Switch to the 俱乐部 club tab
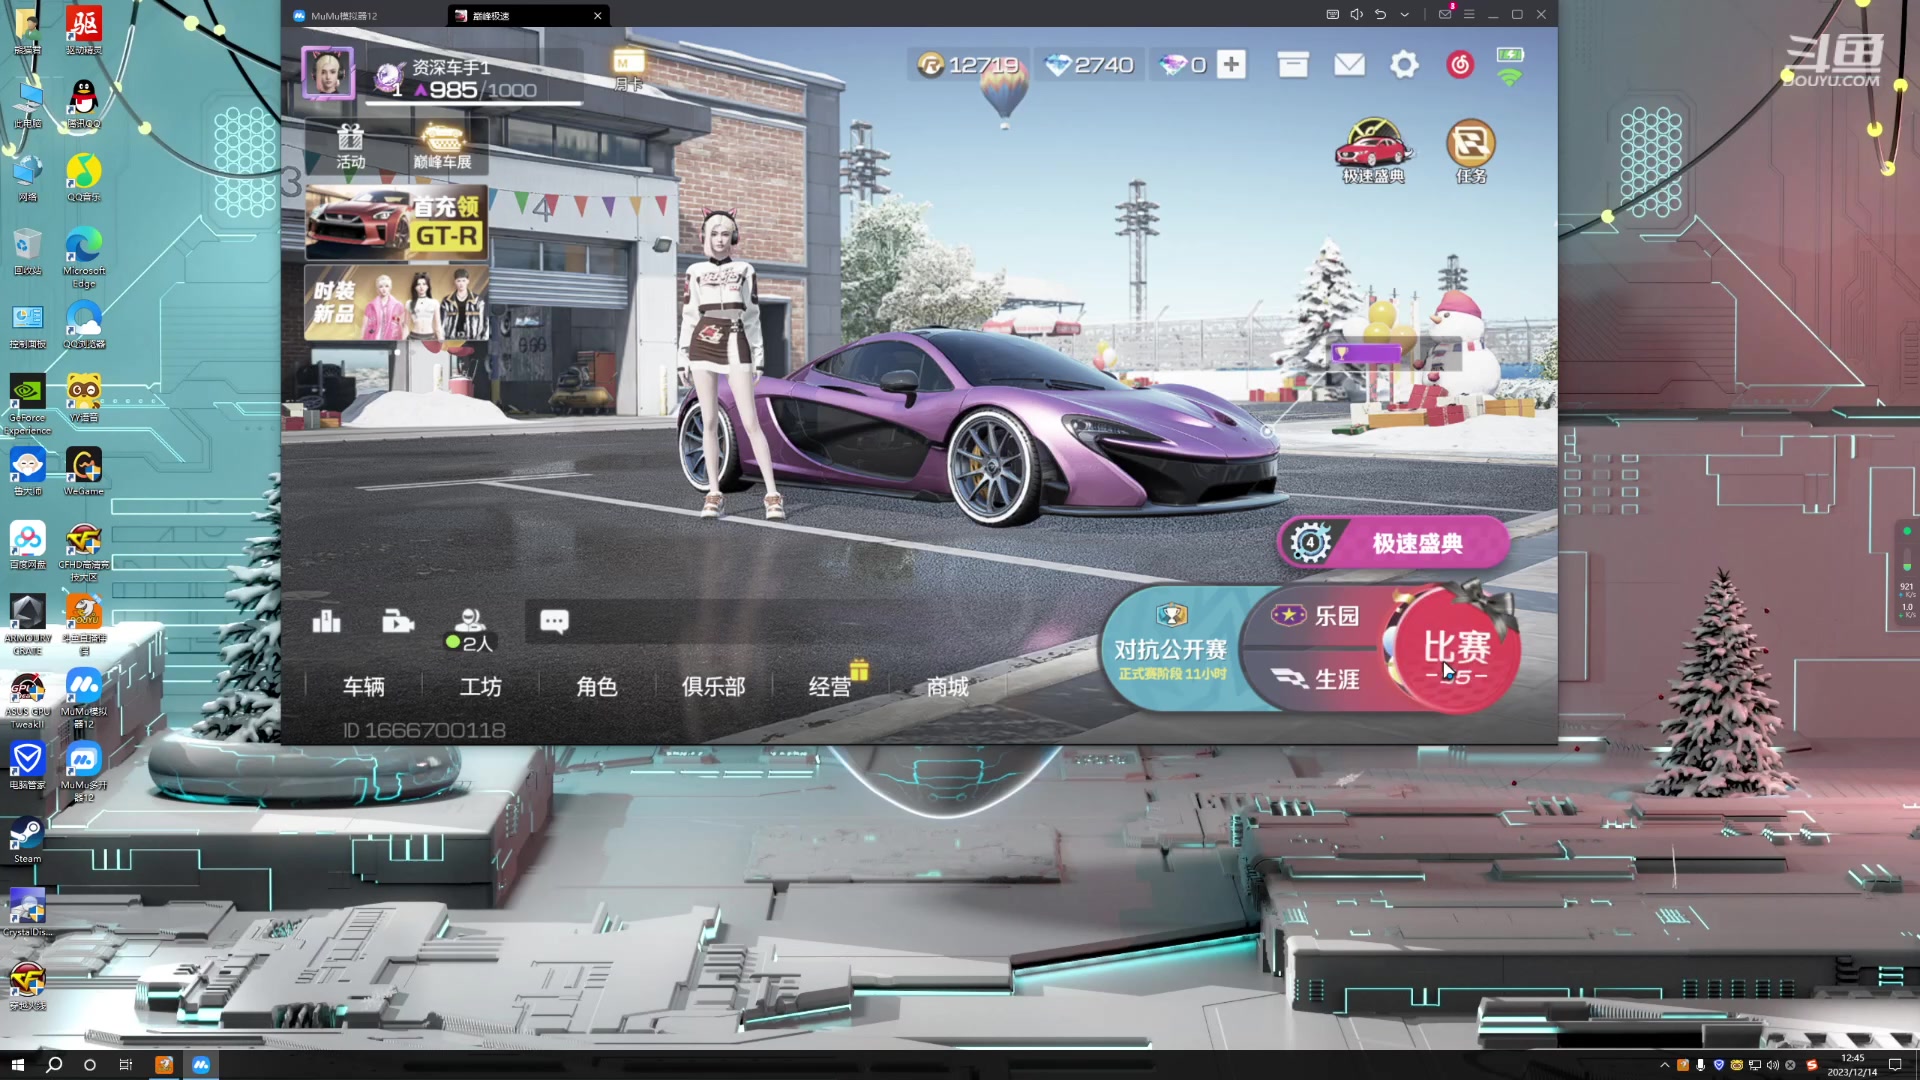1920x1080 pixels. tap(714, 687)
